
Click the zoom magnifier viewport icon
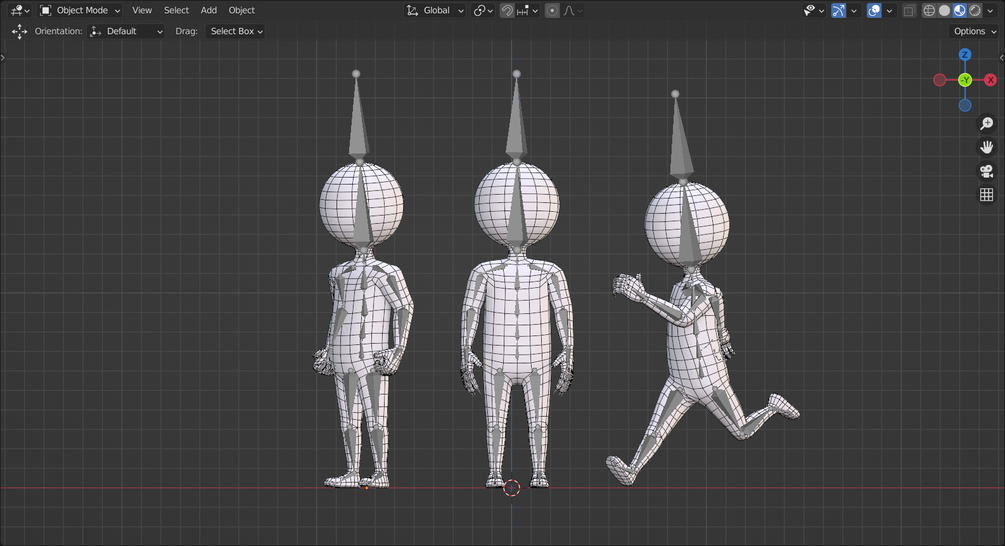pyautogui.click(x=986, y=124)
